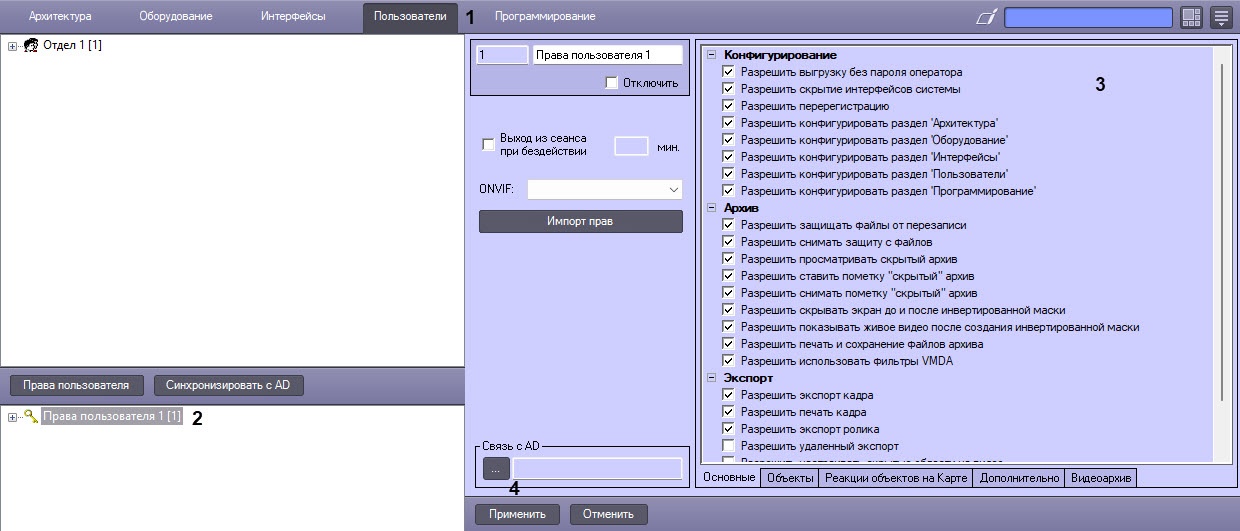Collapse the Конфигурирование group minus icon

coord(712,55)
